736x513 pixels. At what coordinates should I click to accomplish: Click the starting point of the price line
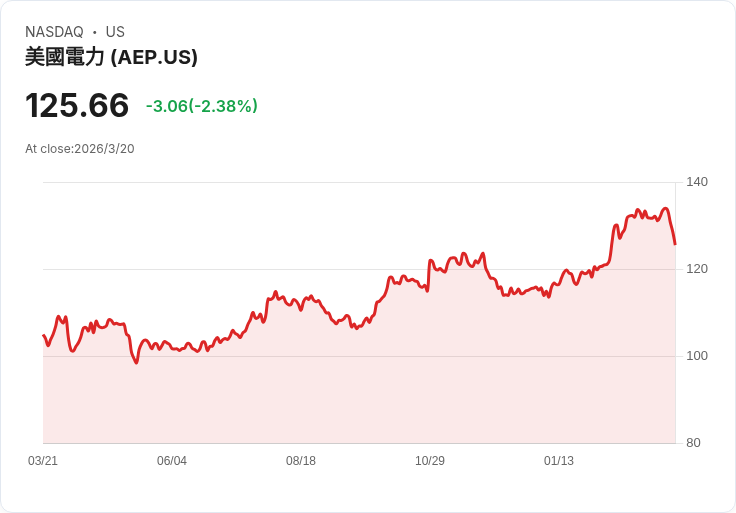click(x=44, y=336)
